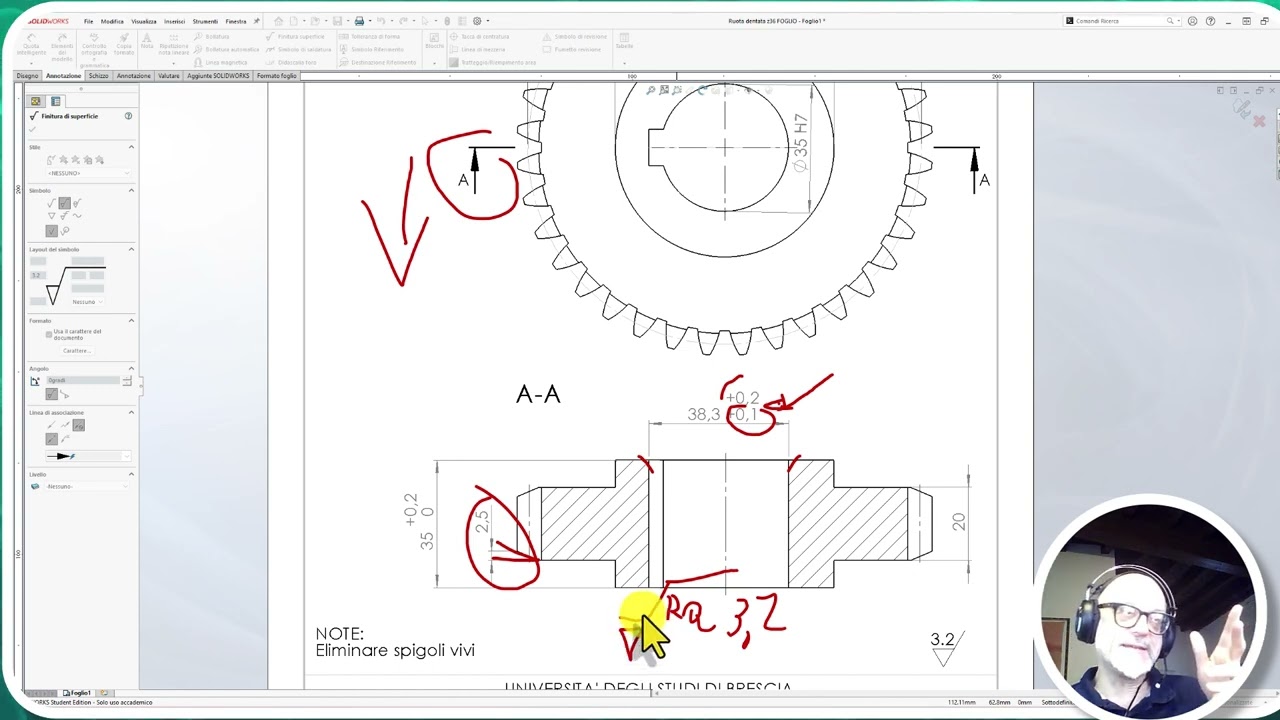Pin the menu bar with pushpin icon
Screen dimensions: 1280x720
point(257,21)
